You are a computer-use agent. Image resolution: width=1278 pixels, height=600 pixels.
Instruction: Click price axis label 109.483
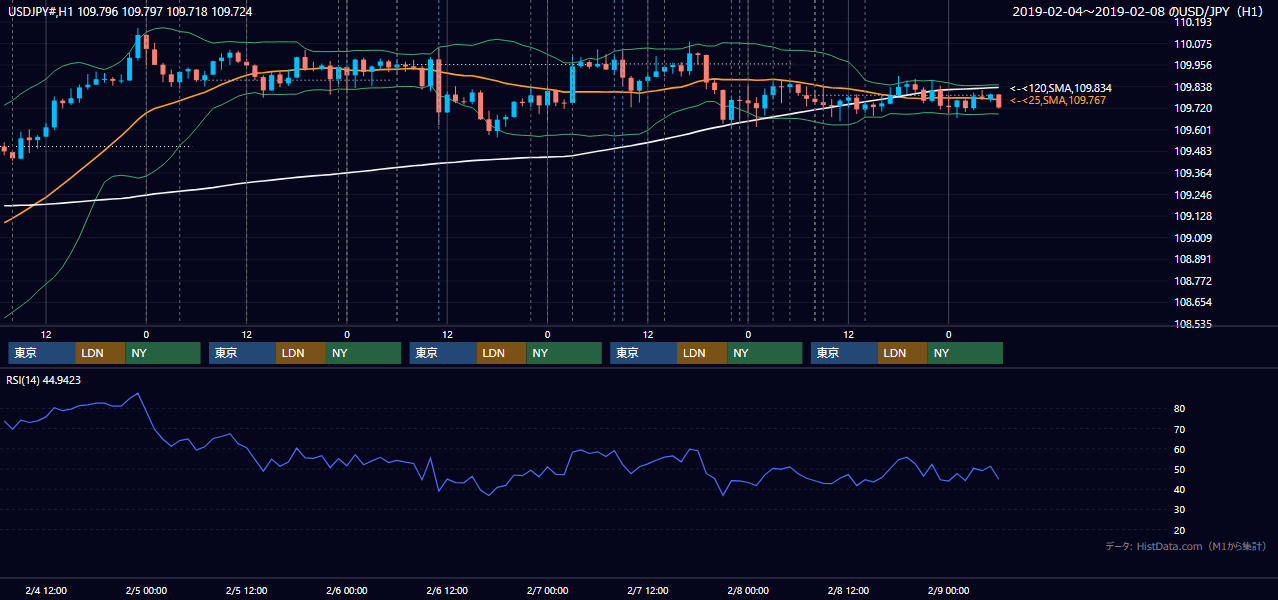tap(1193, 151)
